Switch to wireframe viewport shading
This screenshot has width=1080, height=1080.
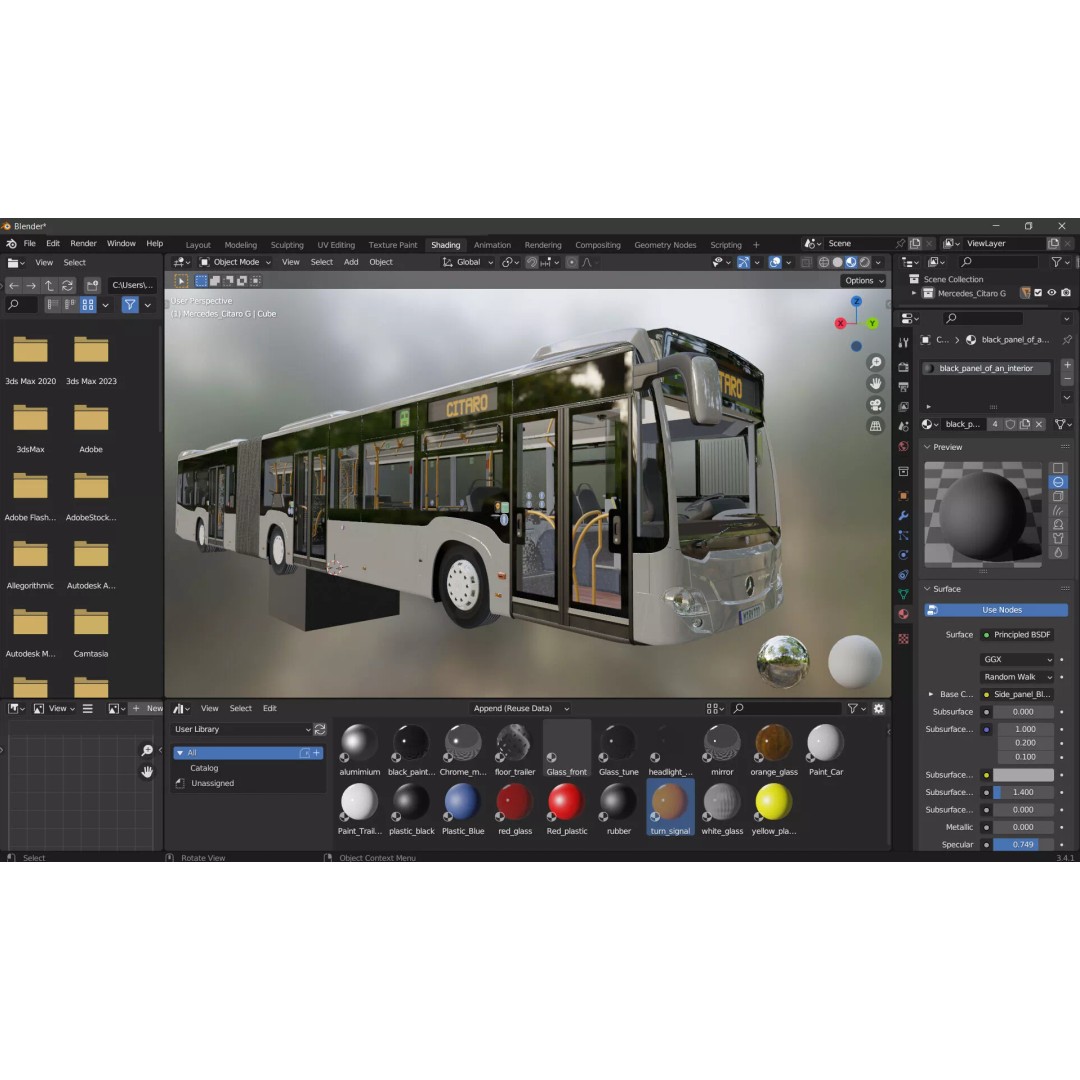coord(824,262)
